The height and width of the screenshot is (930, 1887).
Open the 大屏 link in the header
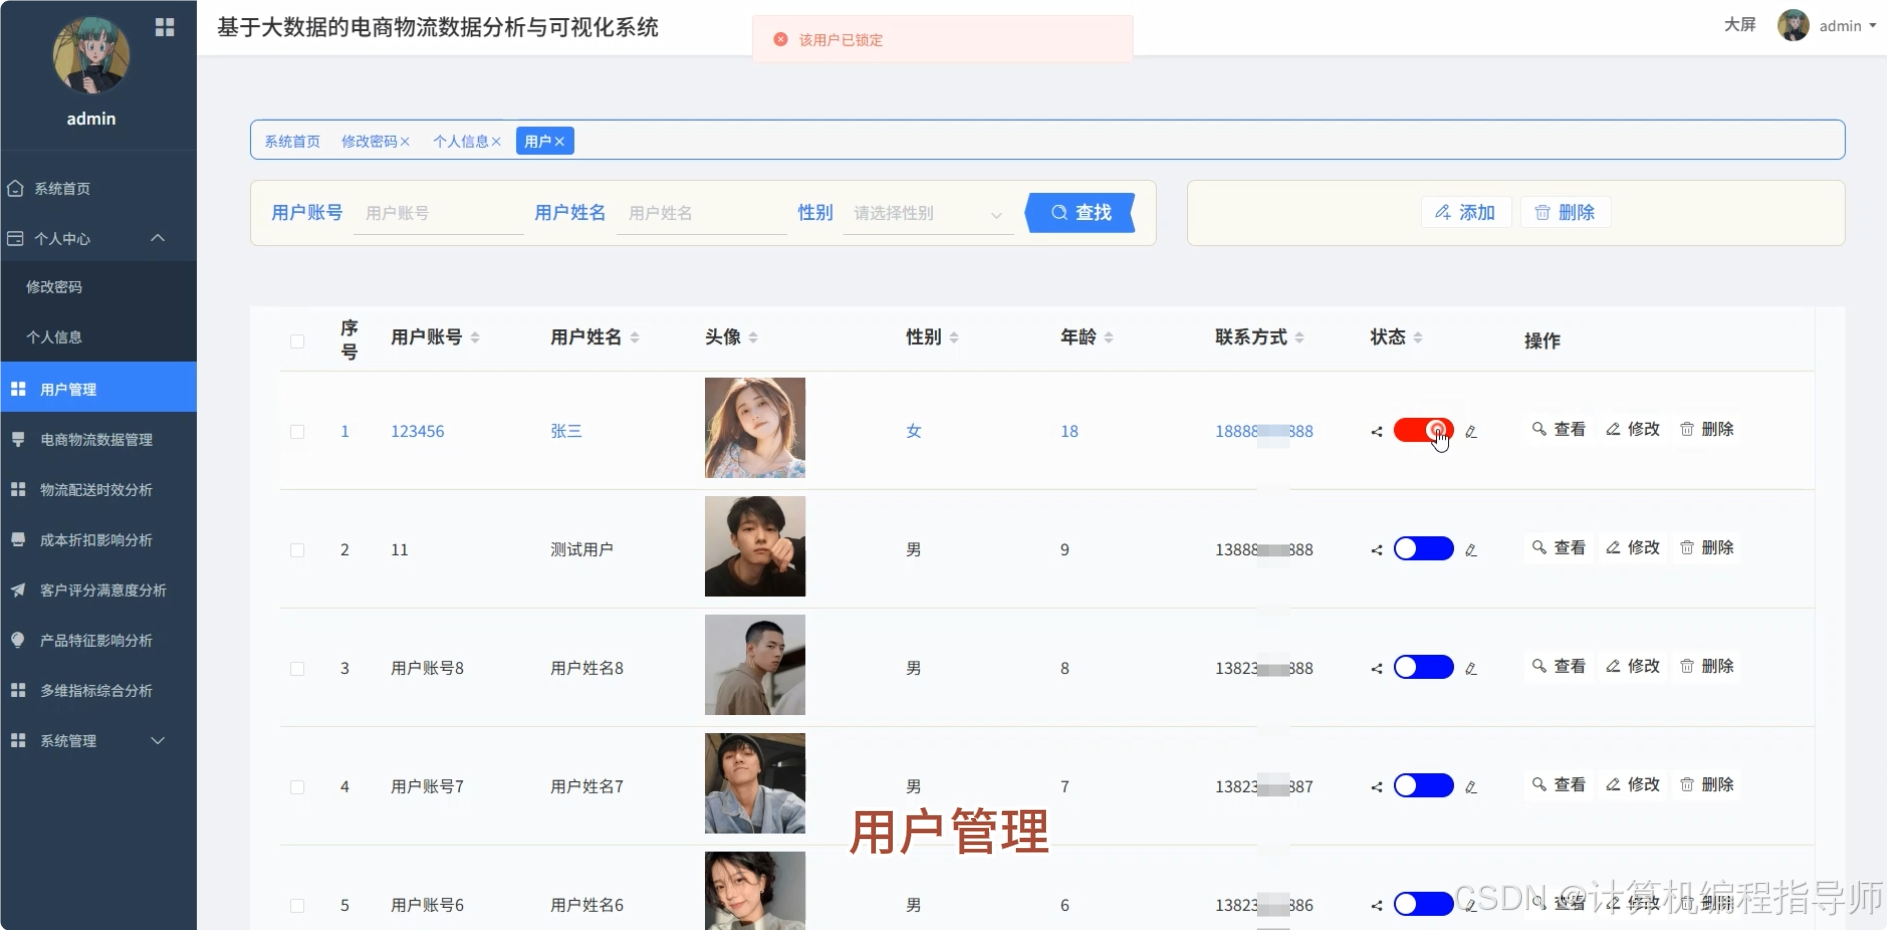[x=1740, y=25]
